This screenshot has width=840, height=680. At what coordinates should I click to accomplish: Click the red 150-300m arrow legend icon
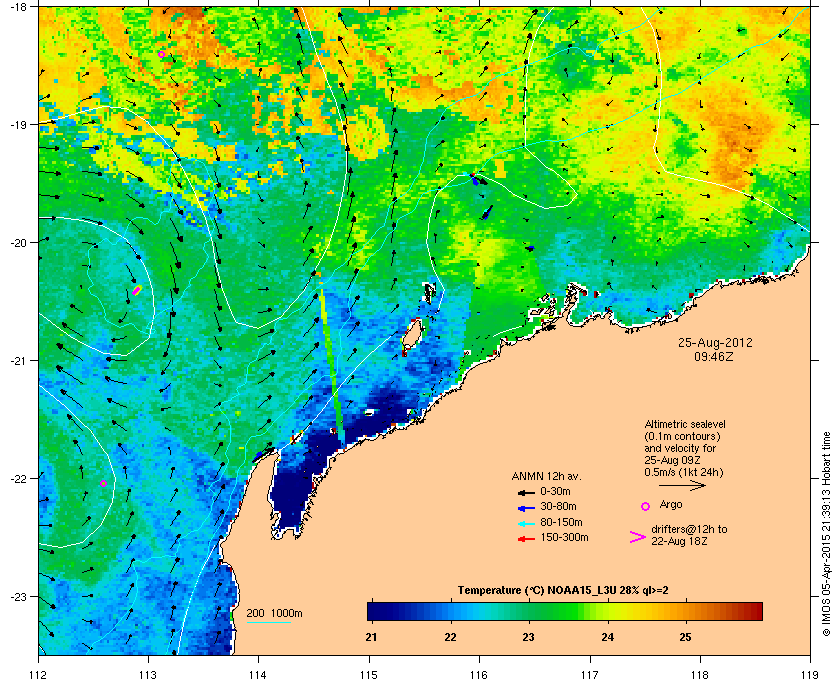(527, 539)
